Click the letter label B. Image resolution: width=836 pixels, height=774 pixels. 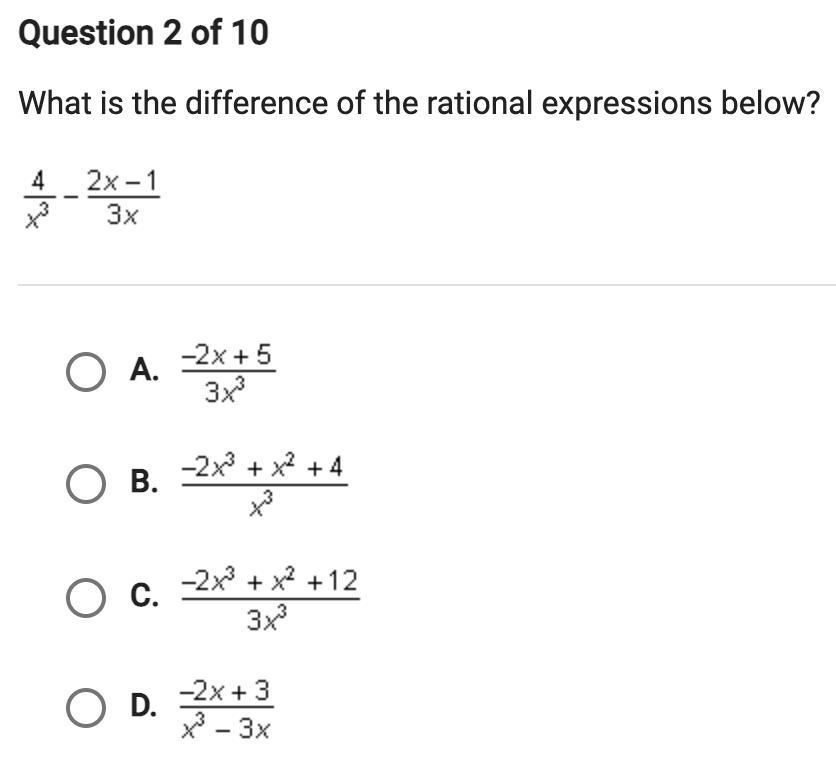[x=144, y=481]
